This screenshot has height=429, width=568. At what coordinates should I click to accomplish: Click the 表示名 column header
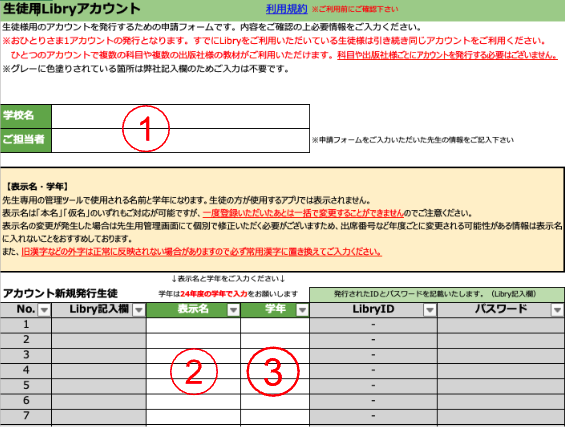point(193,310)
